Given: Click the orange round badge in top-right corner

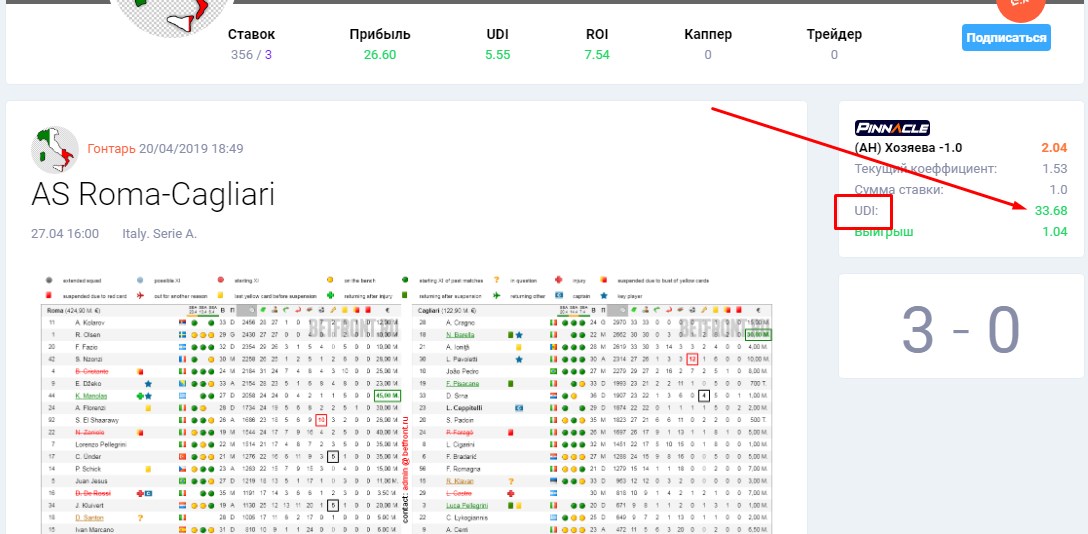Looking at the screenshot, I should (x=1018, y=8).
